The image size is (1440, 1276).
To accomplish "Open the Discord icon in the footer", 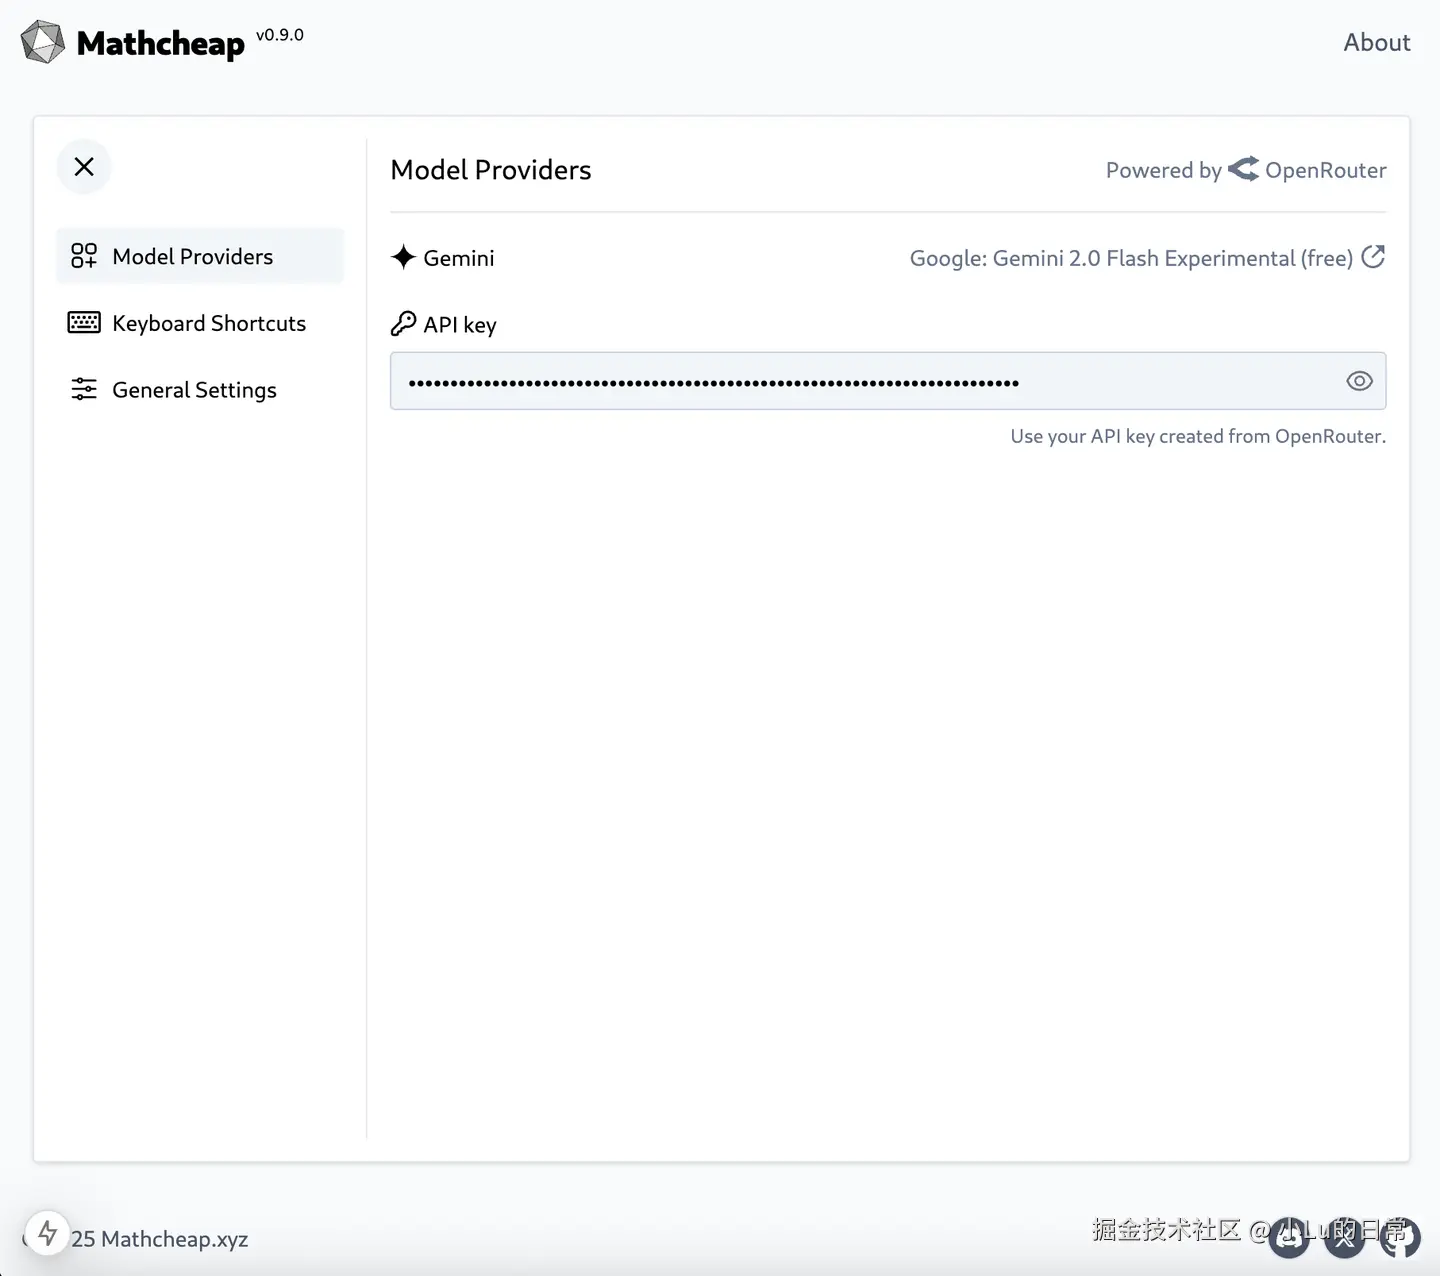I will click(x=1289, y=1238).
